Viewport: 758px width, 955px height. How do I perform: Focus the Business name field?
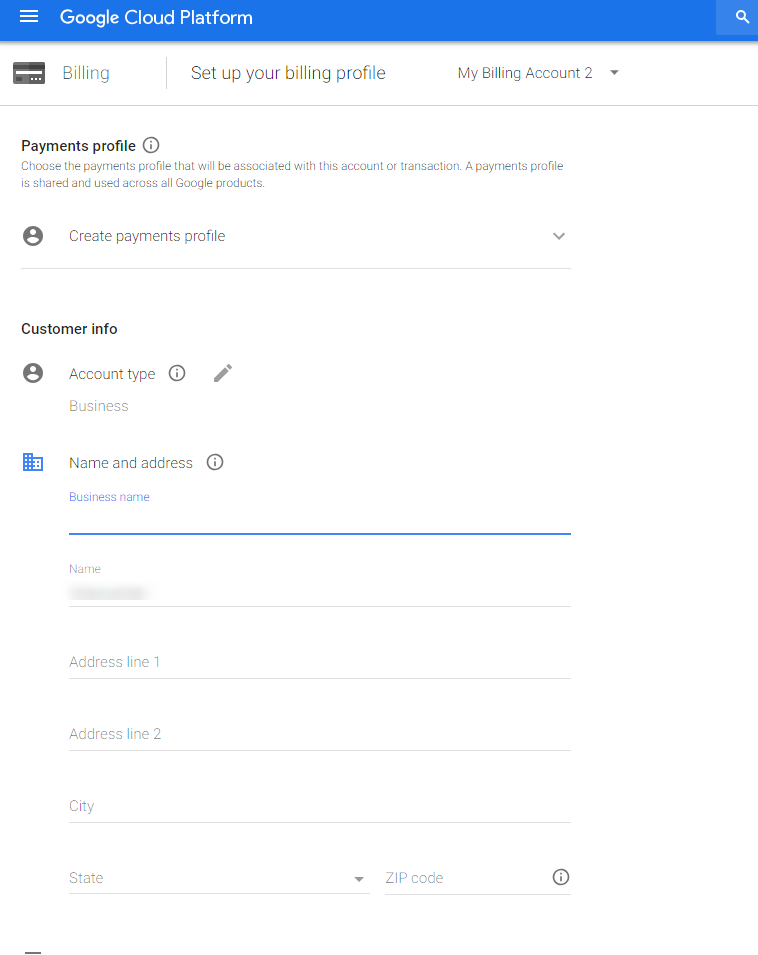tap(319, 519)
